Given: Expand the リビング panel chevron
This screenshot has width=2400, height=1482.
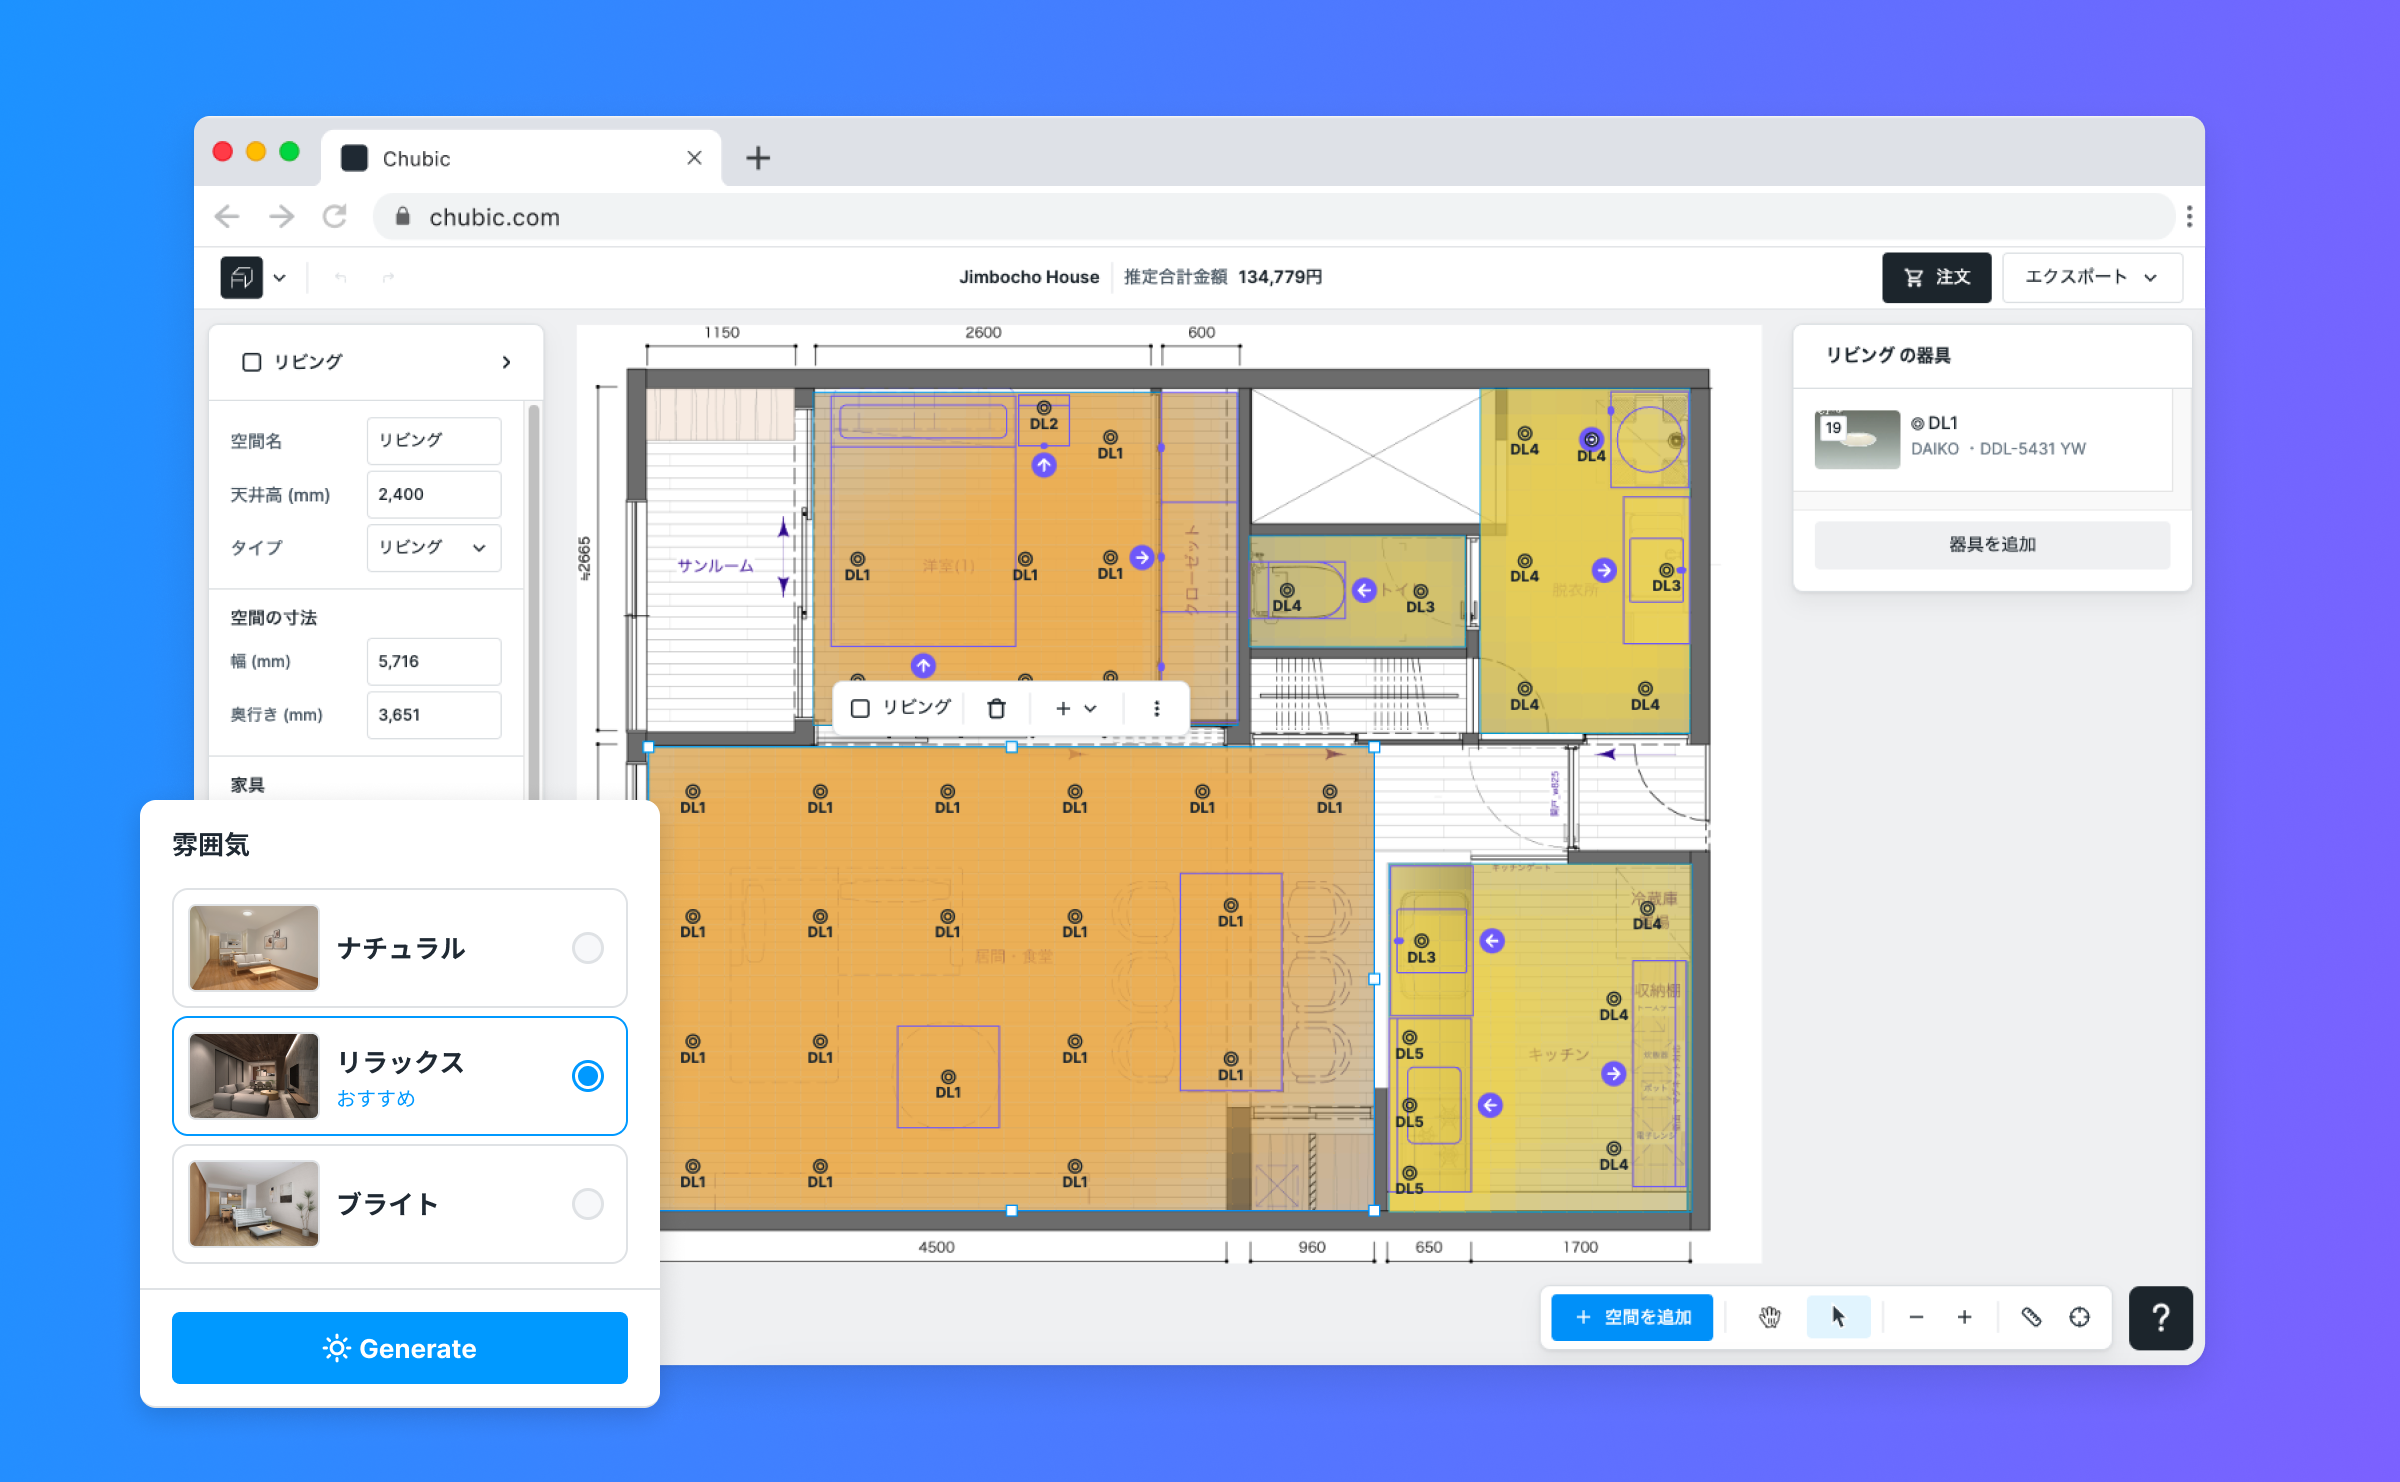Looking at the screenshot, I should coord(506,362).
